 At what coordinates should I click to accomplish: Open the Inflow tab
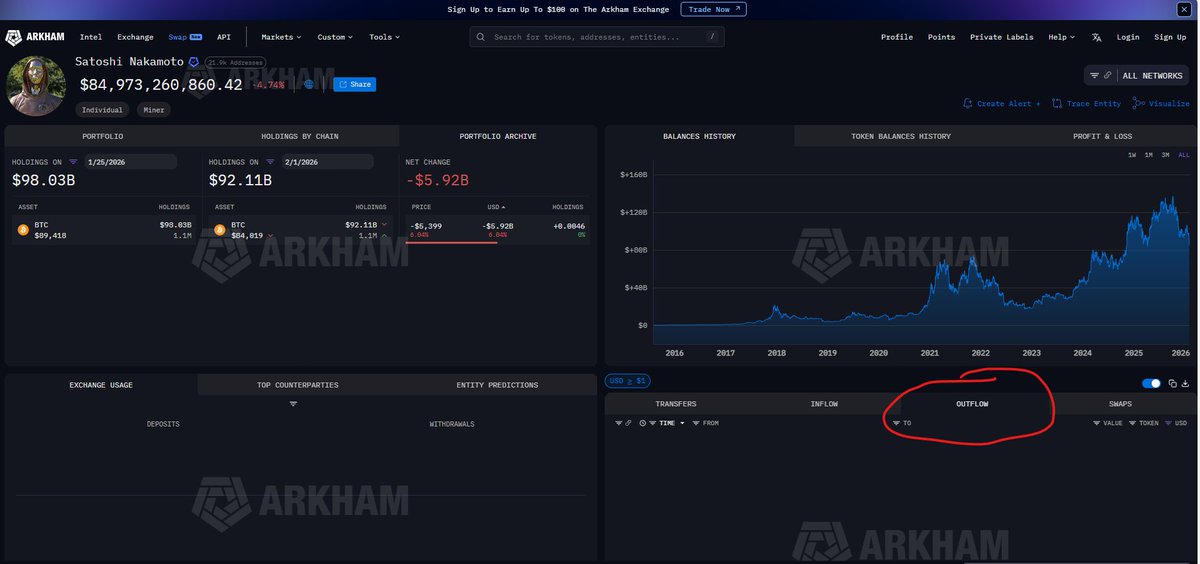click(824, 404)
